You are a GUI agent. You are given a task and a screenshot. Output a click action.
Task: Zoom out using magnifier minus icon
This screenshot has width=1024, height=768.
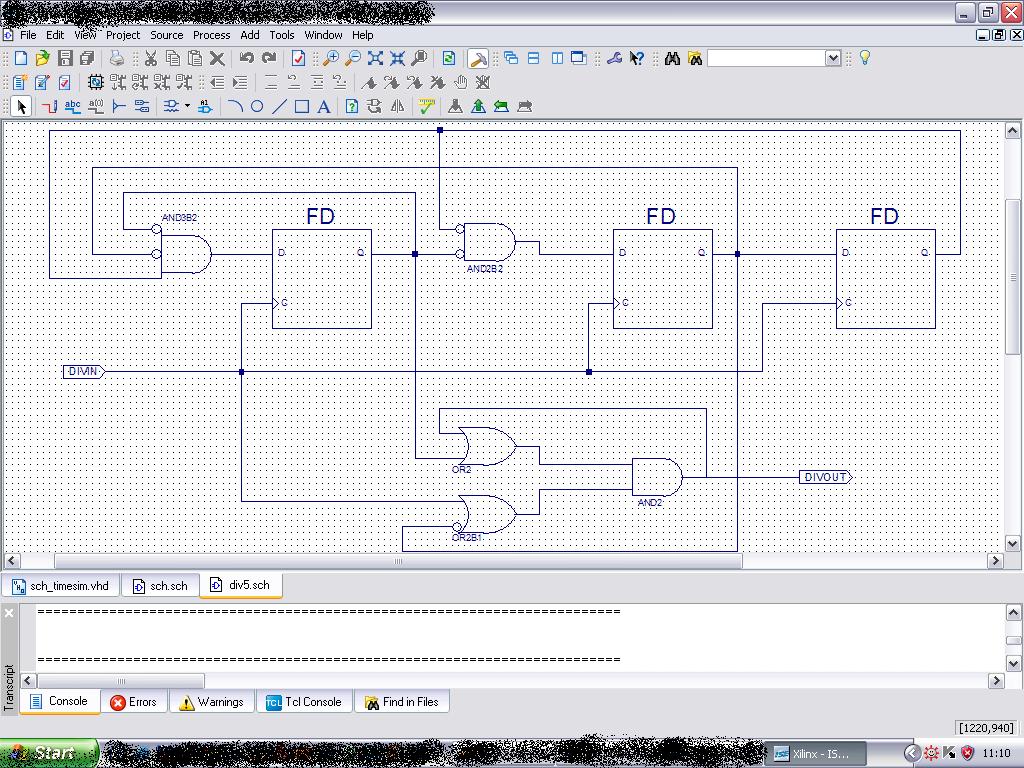click(x=353, y=58)
